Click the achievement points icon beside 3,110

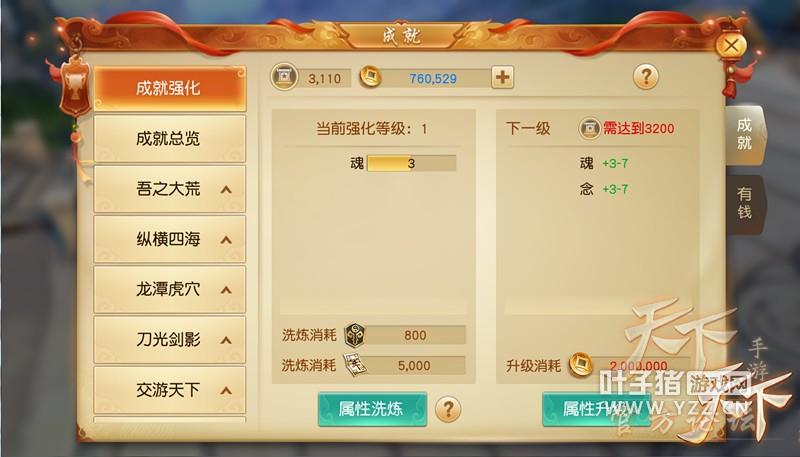(x=284, y=78)
